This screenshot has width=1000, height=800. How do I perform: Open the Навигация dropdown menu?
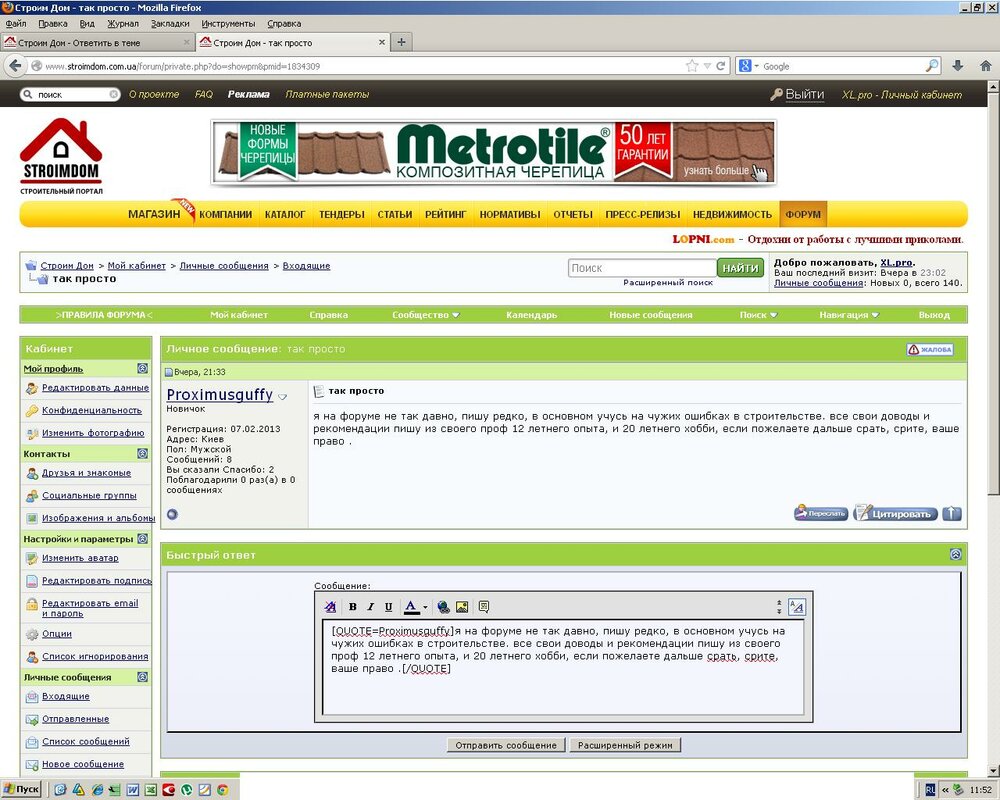click(849, 315)
